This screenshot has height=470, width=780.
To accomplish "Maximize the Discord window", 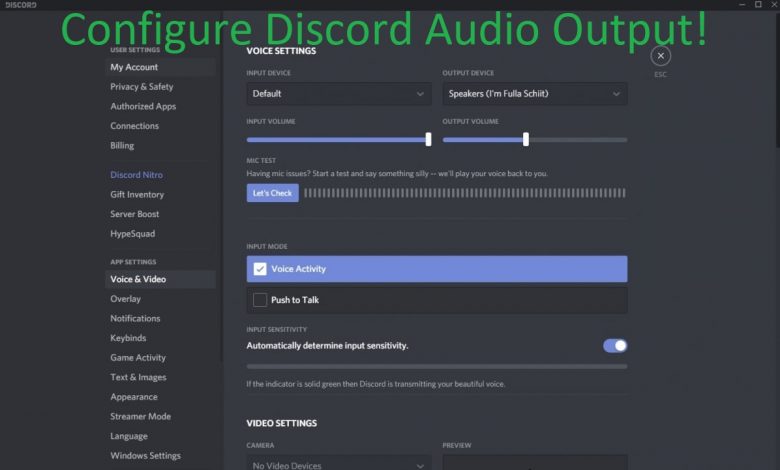I will pyautogui.click(x=758, y=4).
